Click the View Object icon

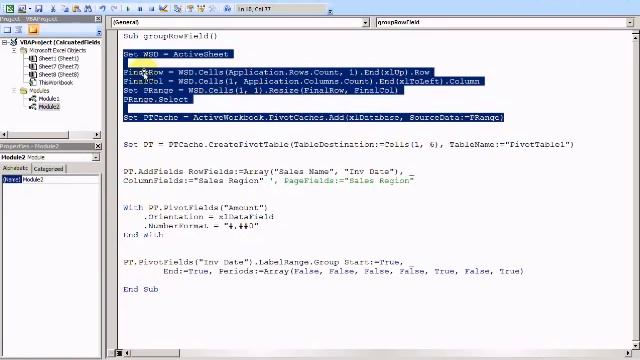point(19,30)
